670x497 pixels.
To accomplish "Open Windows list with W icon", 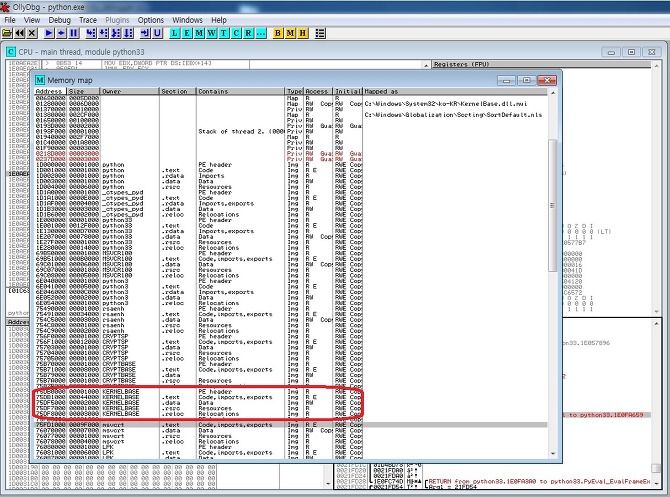I will (212, 33).
